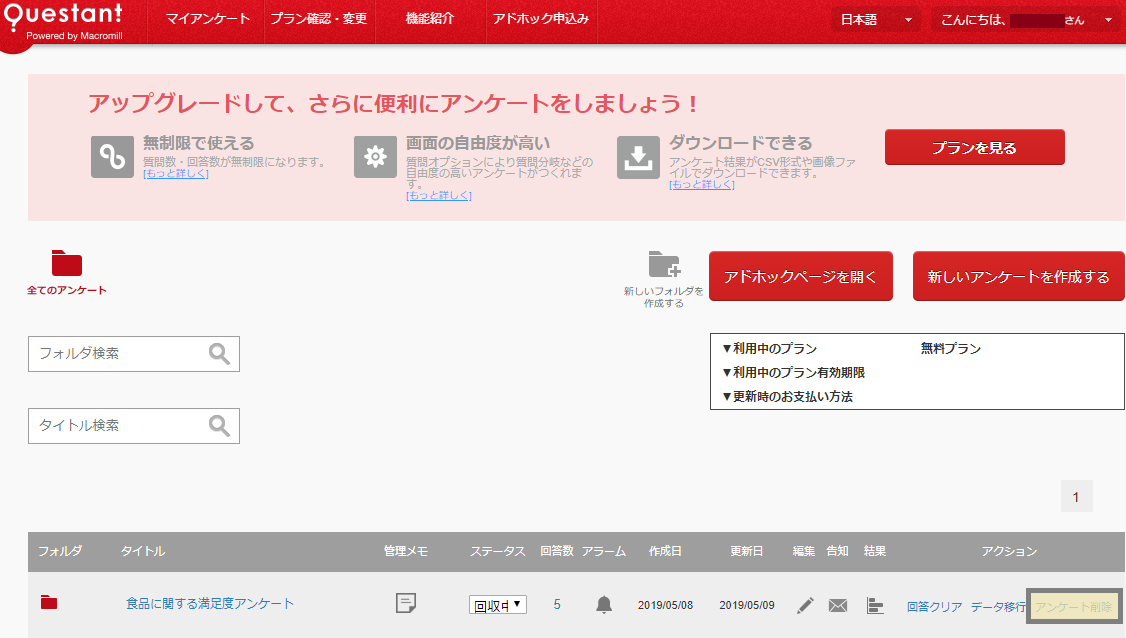The width and height of the screenshot is (1126, 638).
Task: Click the envelope 告知 icon
Action: point(838,606)
